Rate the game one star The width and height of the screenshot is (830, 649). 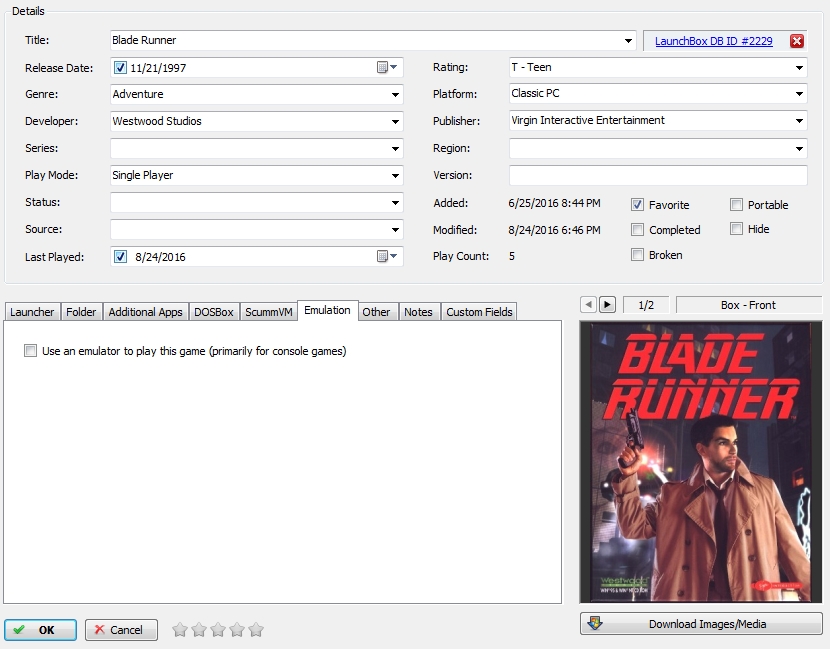(180, 629)
